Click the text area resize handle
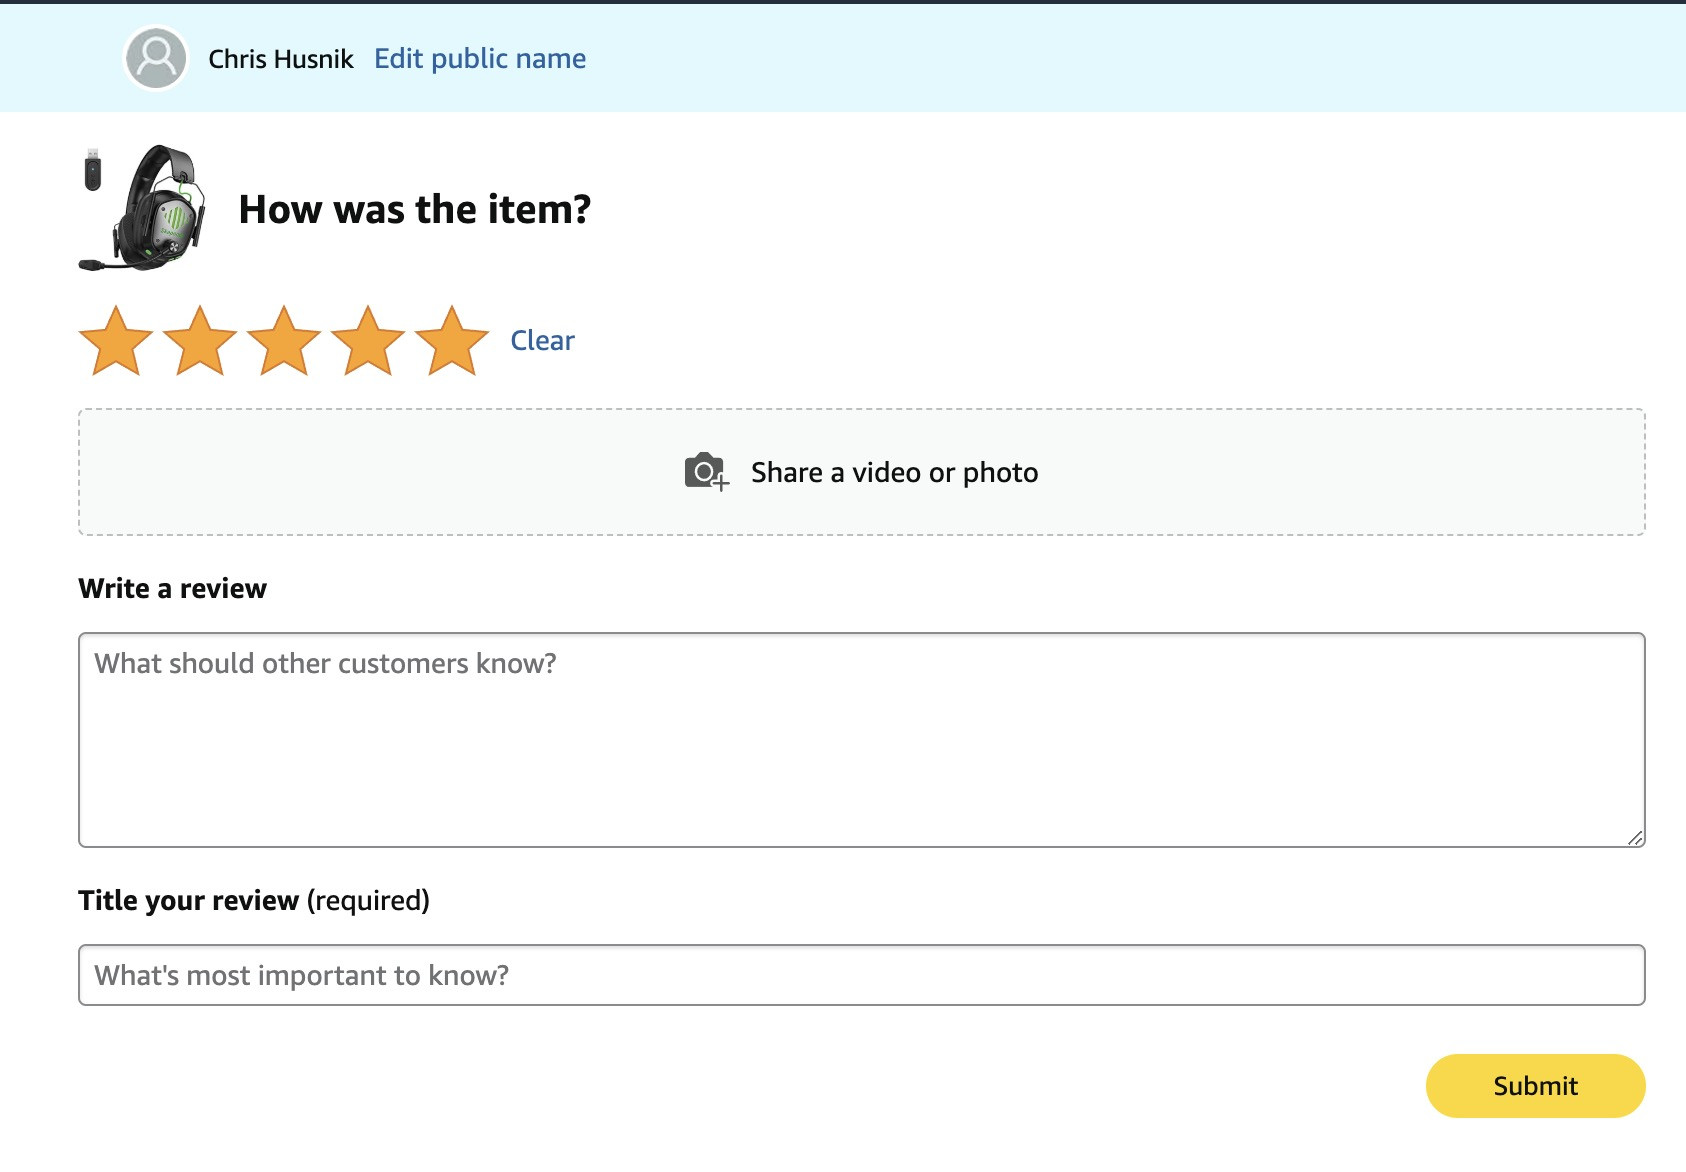The height and width of the screenshot is (1172, 1686). [x=1635, y=838]
